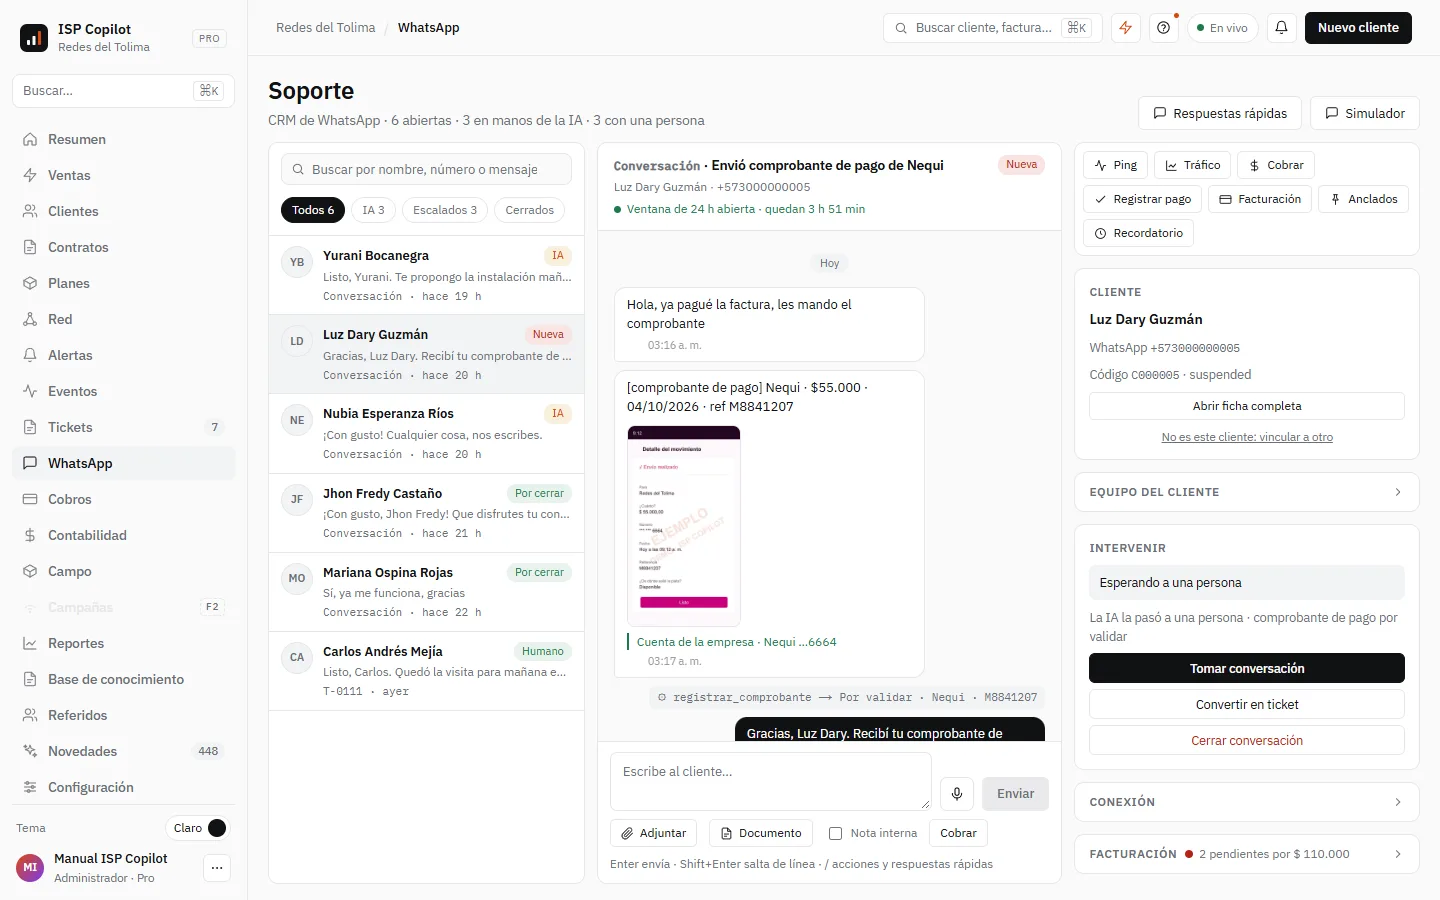Click the Ping quick action
The height and width of the screenshot is (900, 1440).
(x=1116, y=165)
